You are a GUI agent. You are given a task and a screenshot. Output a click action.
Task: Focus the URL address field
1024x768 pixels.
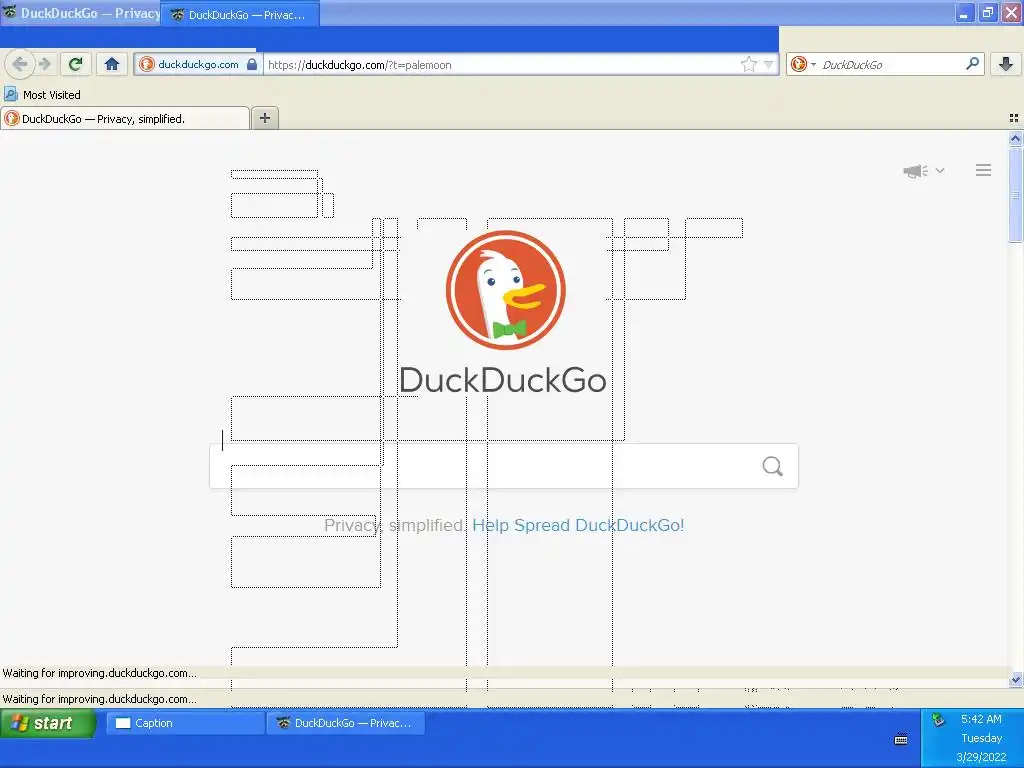[x=503, y=64]
